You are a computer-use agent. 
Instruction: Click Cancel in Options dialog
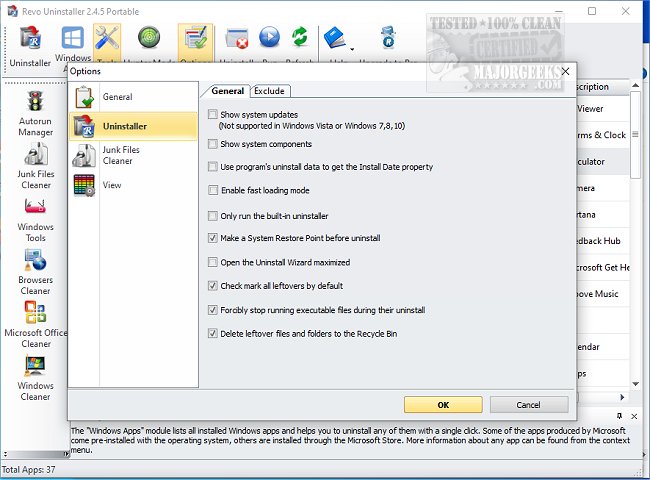(x=529, y=405)
